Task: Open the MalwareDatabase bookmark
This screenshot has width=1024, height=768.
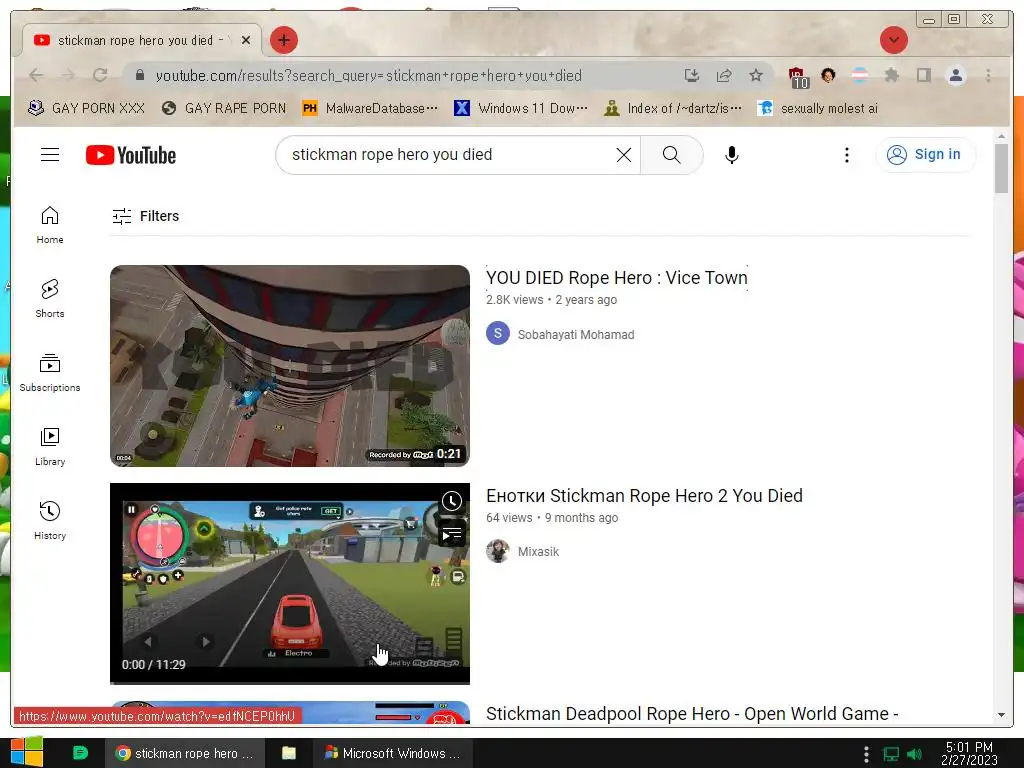Action: click(x=369, y=108)
